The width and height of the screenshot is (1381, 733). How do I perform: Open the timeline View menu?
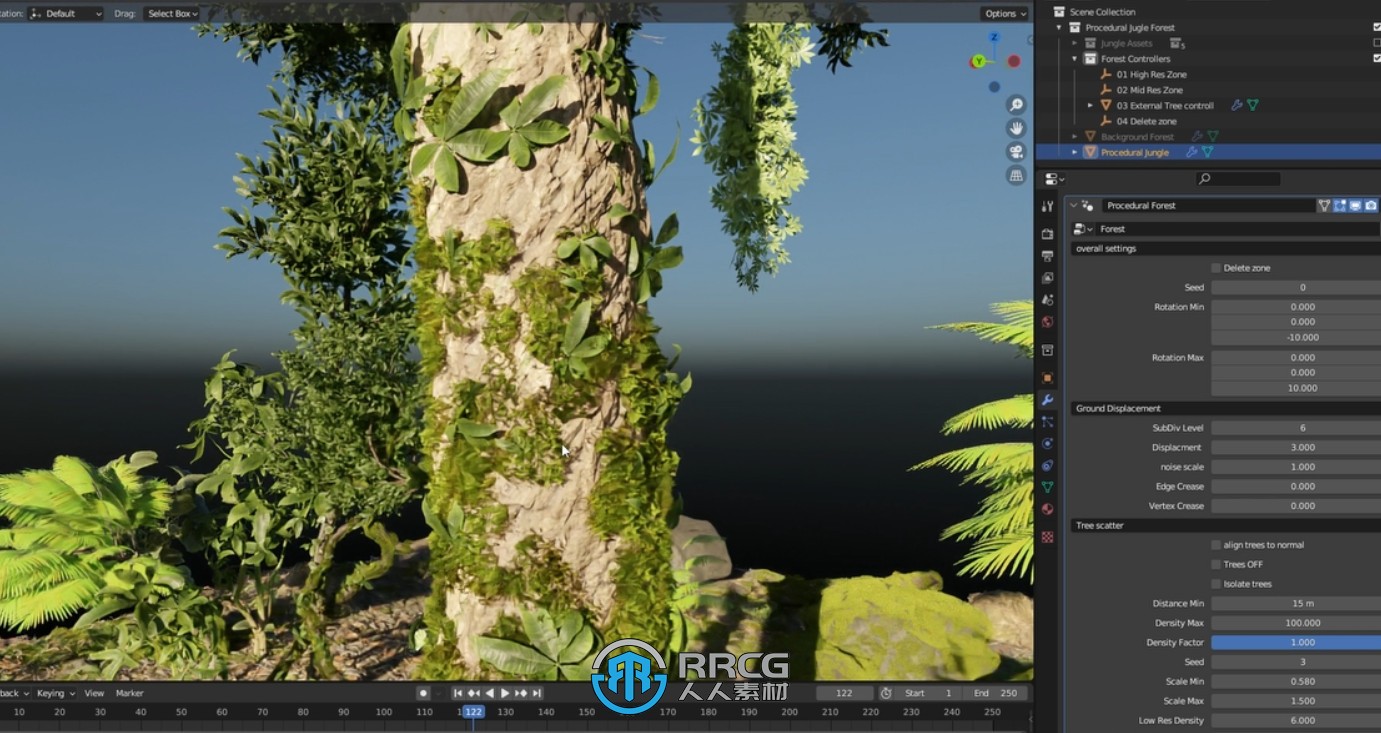94,693
